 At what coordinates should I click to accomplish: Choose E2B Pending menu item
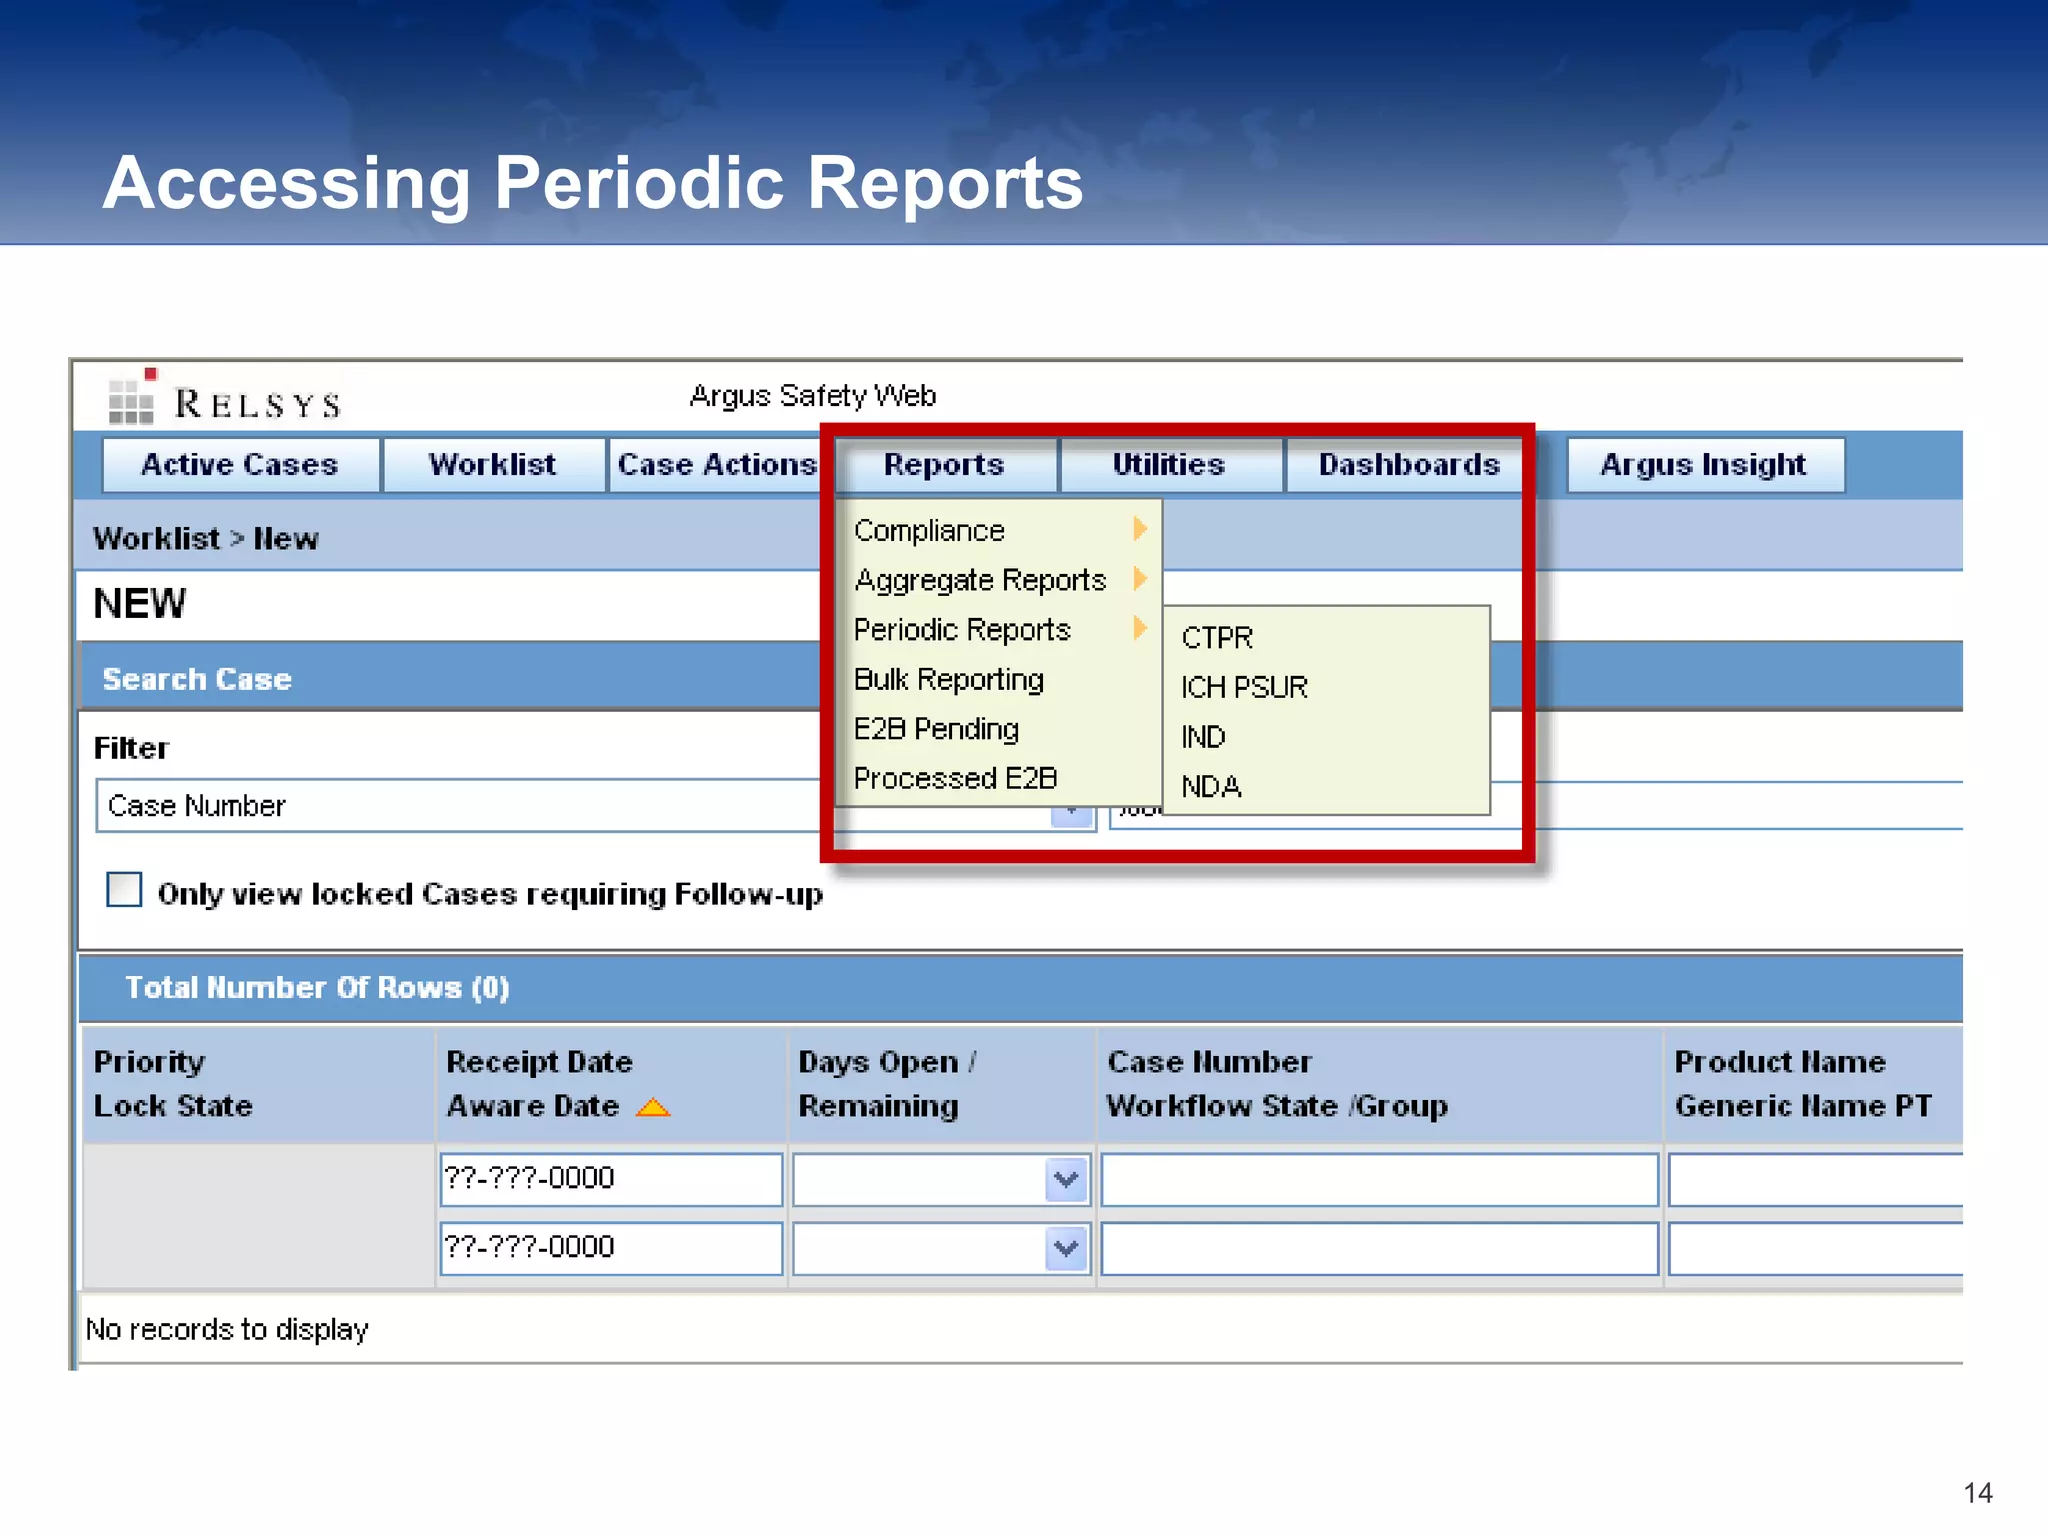coord(998,729)
